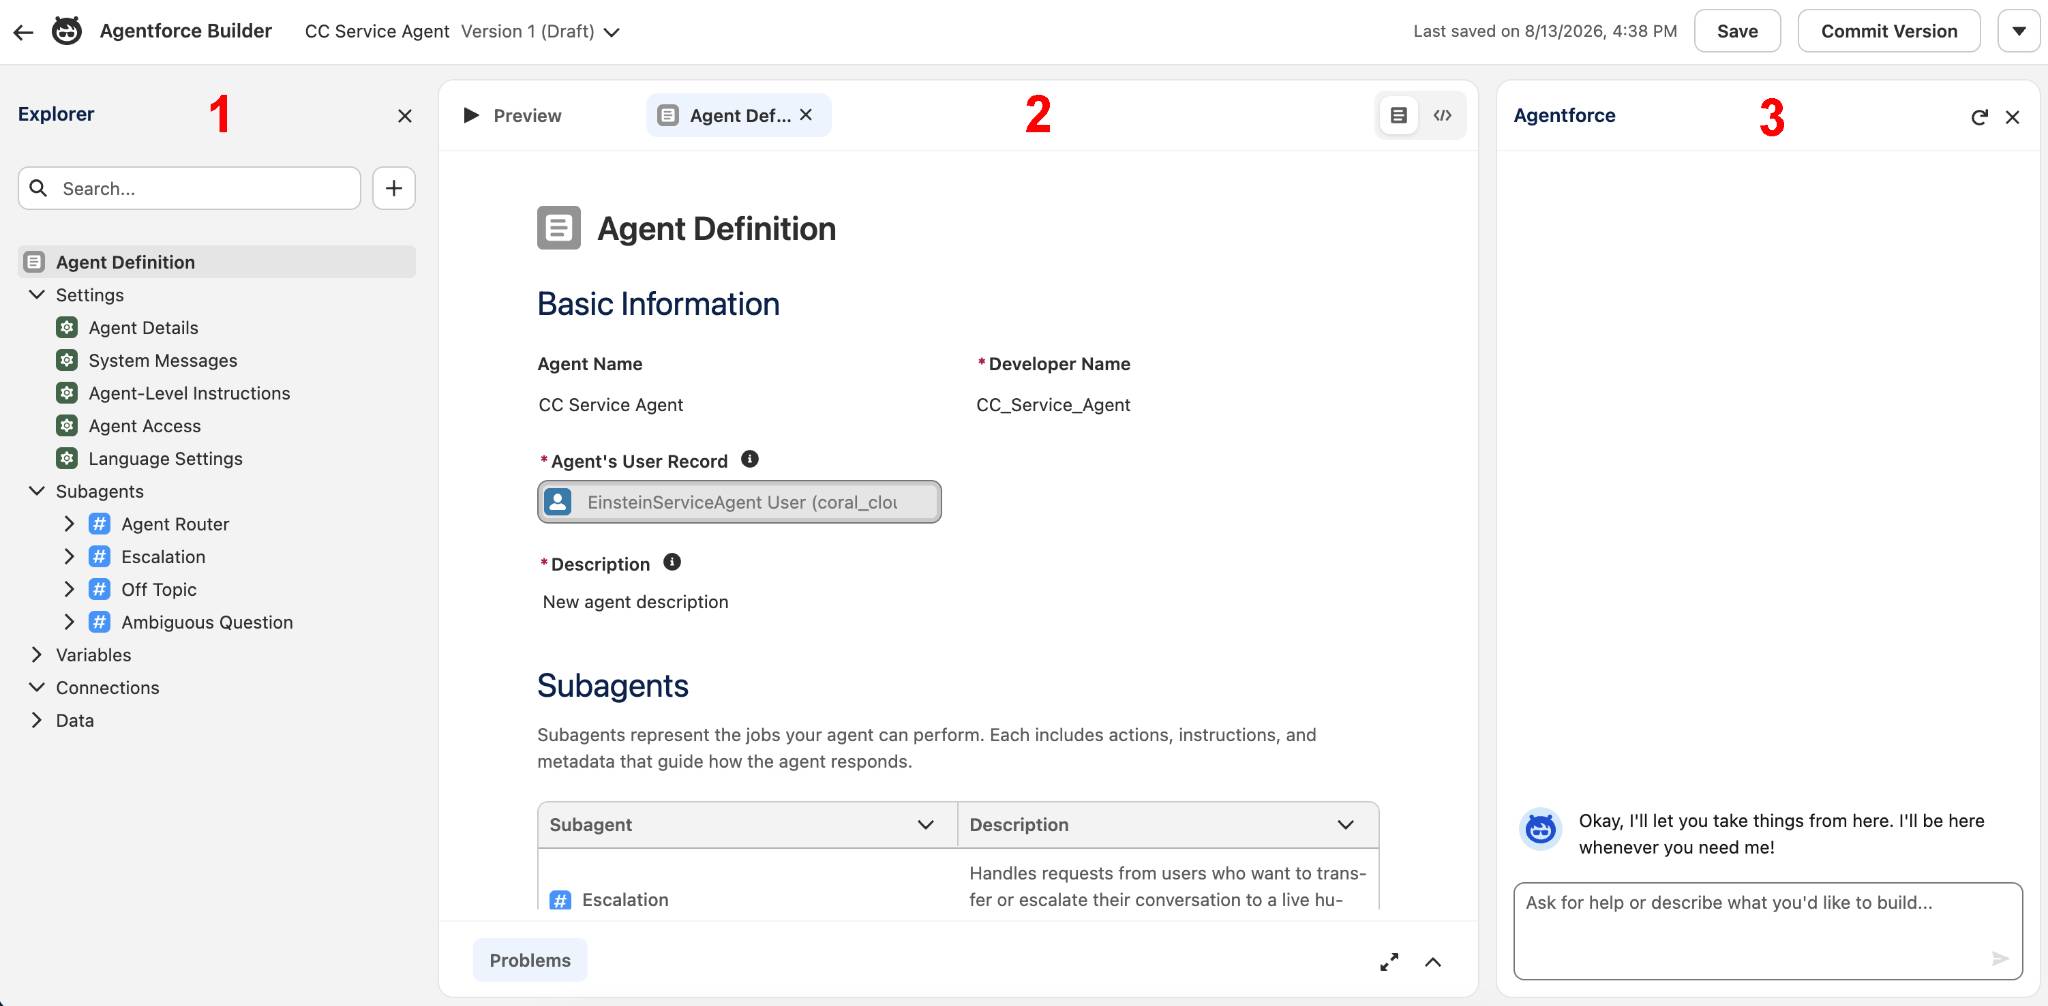The width and height of the screenshot is (2048, 1006).
Task: Click the info icon beside Description
Action: coord(672,562)
